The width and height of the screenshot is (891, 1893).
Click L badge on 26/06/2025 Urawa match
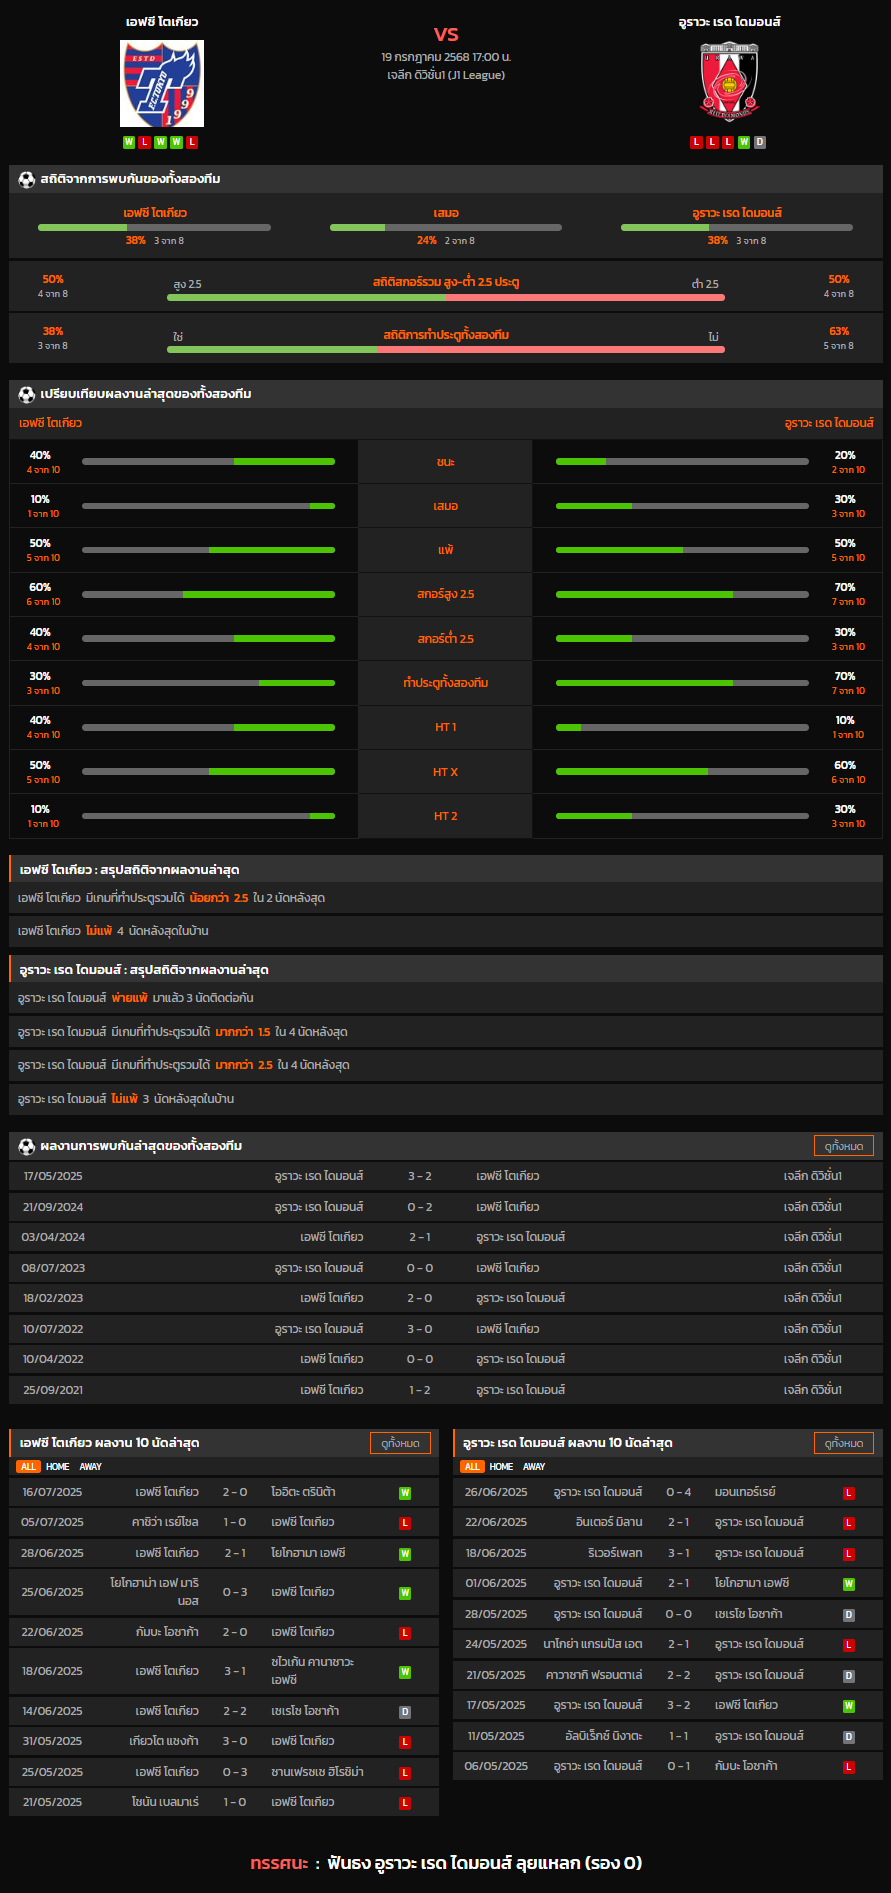click(849, 1493)
